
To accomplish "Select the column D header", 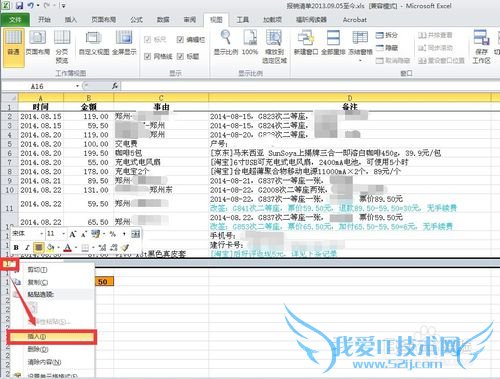I will click(x=349, y=98).
